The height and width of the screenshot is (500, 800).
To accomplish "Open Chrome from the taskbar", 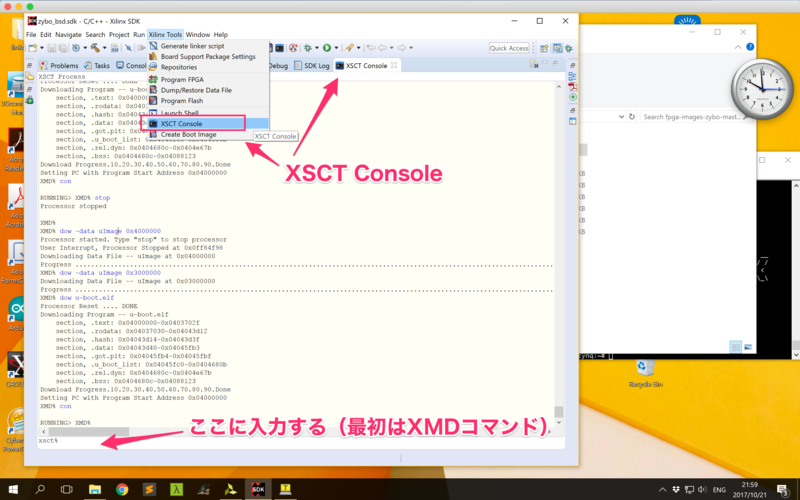I will point(122,489).
